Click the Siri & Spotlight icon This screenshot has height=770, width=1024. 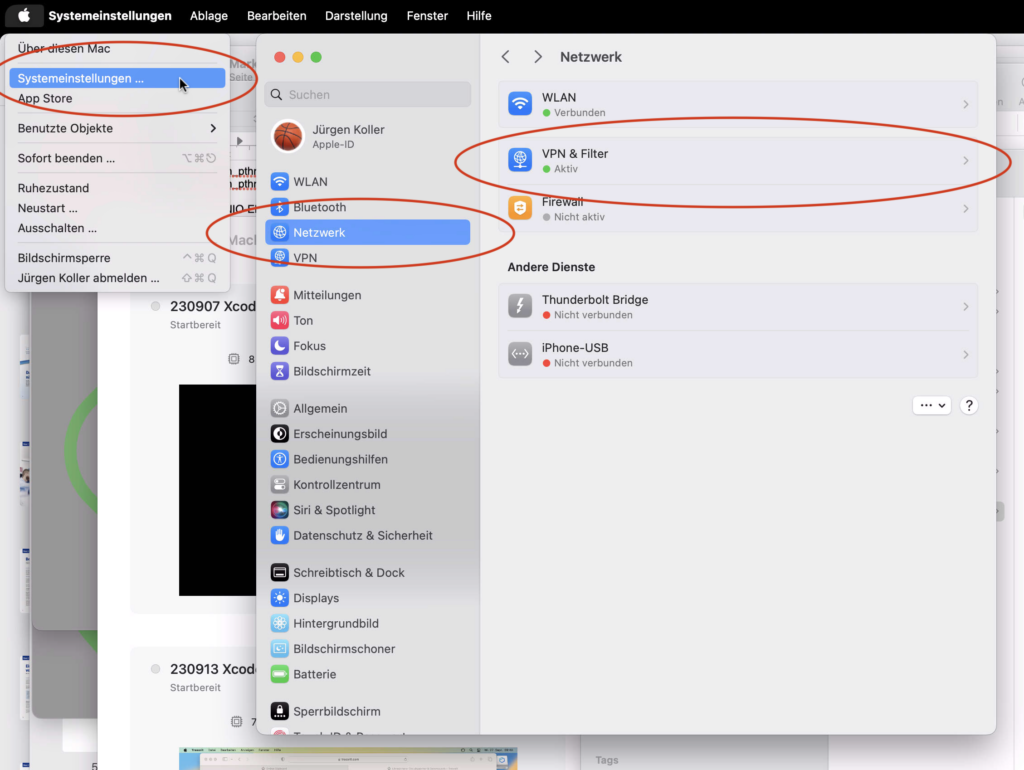280,510
